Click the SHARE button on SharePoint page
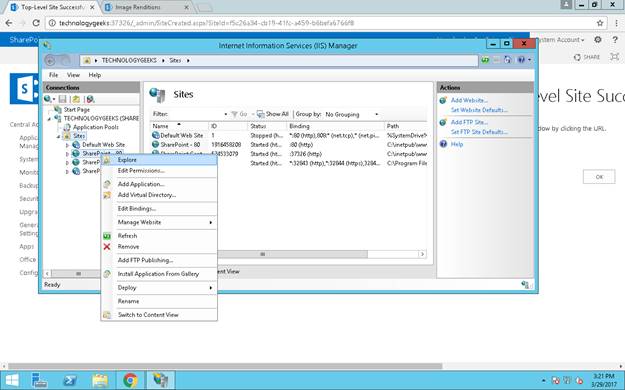 tap(587, 57)
